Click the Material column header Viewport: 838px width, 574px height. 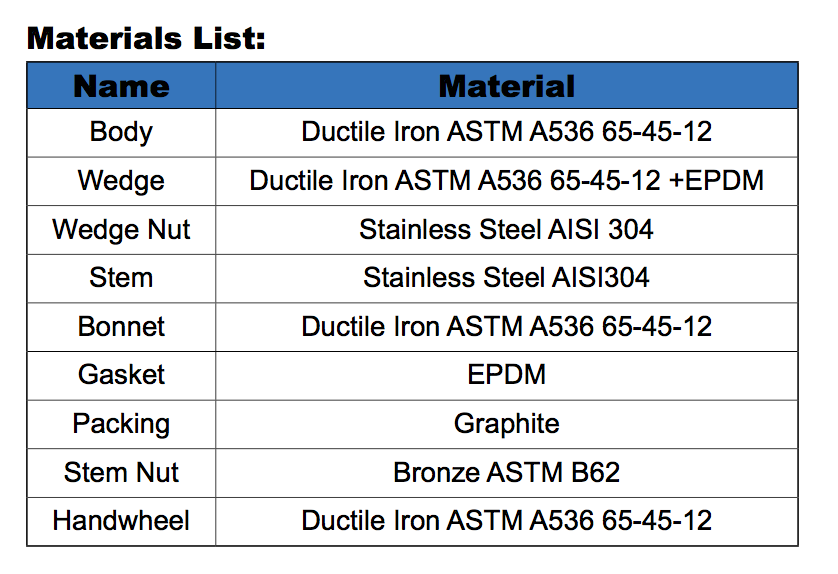(x=506, y=86)
